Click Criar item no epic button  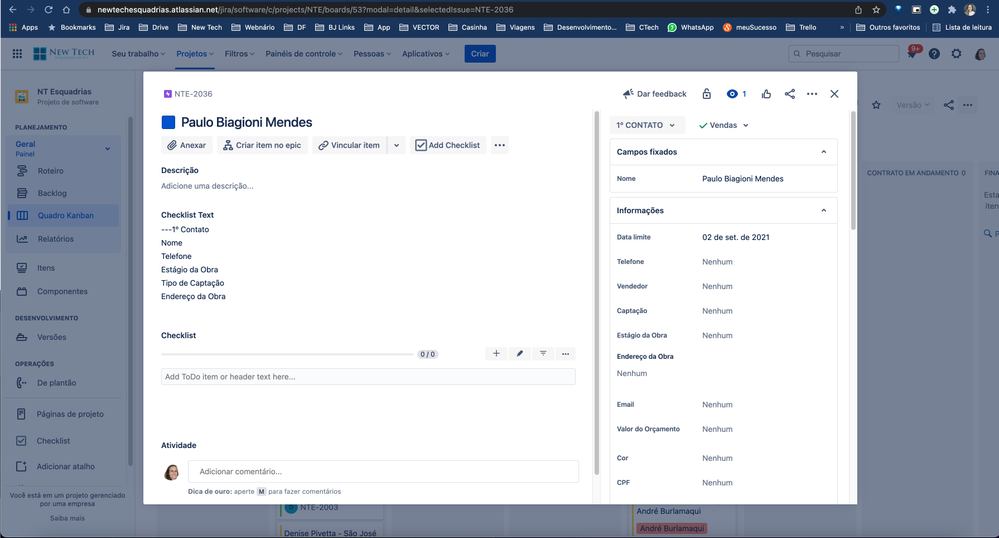coord(262,145)
